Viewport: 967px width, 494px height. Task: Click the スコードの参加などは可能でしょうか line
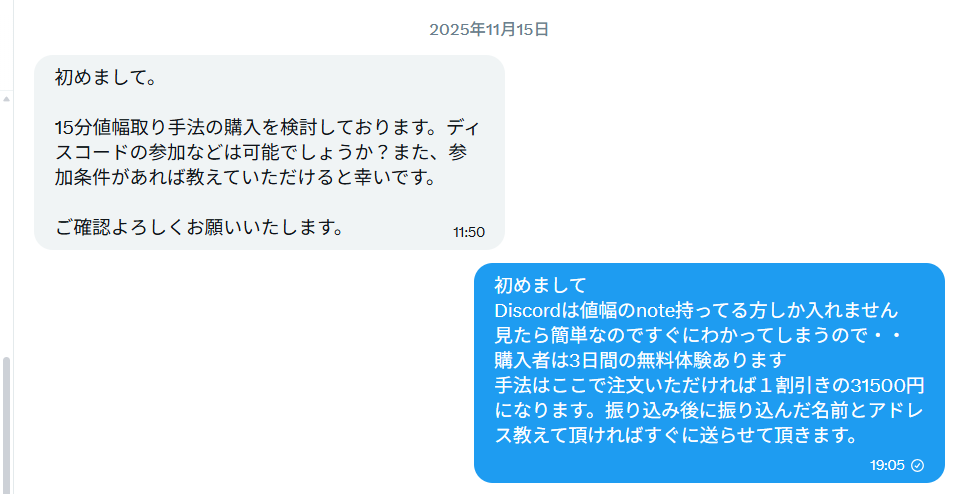(261, 153)
